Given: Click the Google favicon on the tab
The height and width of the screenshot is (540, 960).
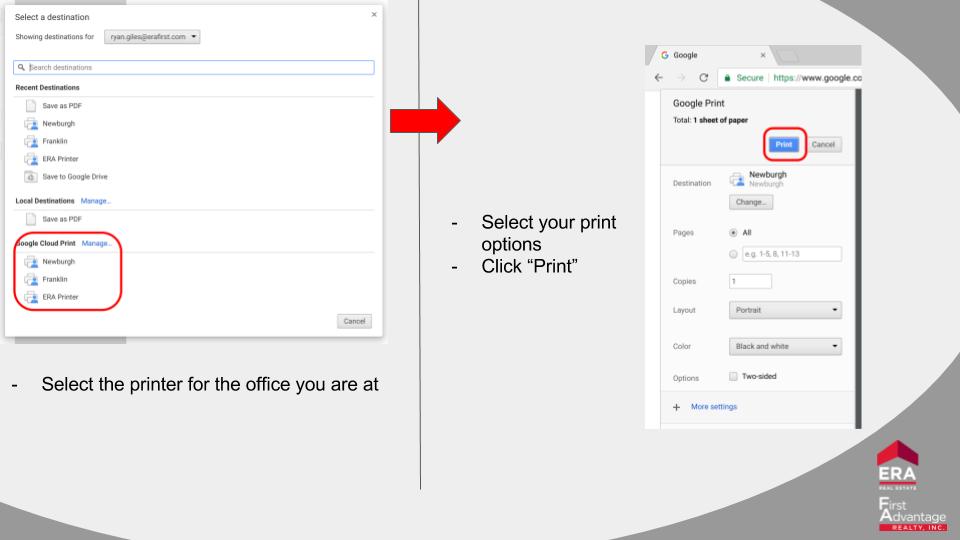Looking at the screenshot, I should pyautogui.click(x=665, y=55).
